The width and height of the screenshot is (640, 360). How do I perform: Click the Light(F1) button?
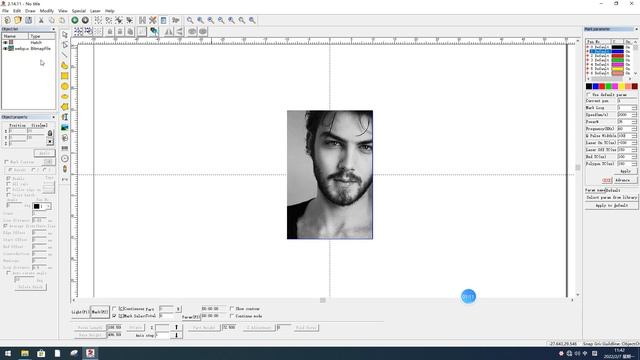[80, 312]
